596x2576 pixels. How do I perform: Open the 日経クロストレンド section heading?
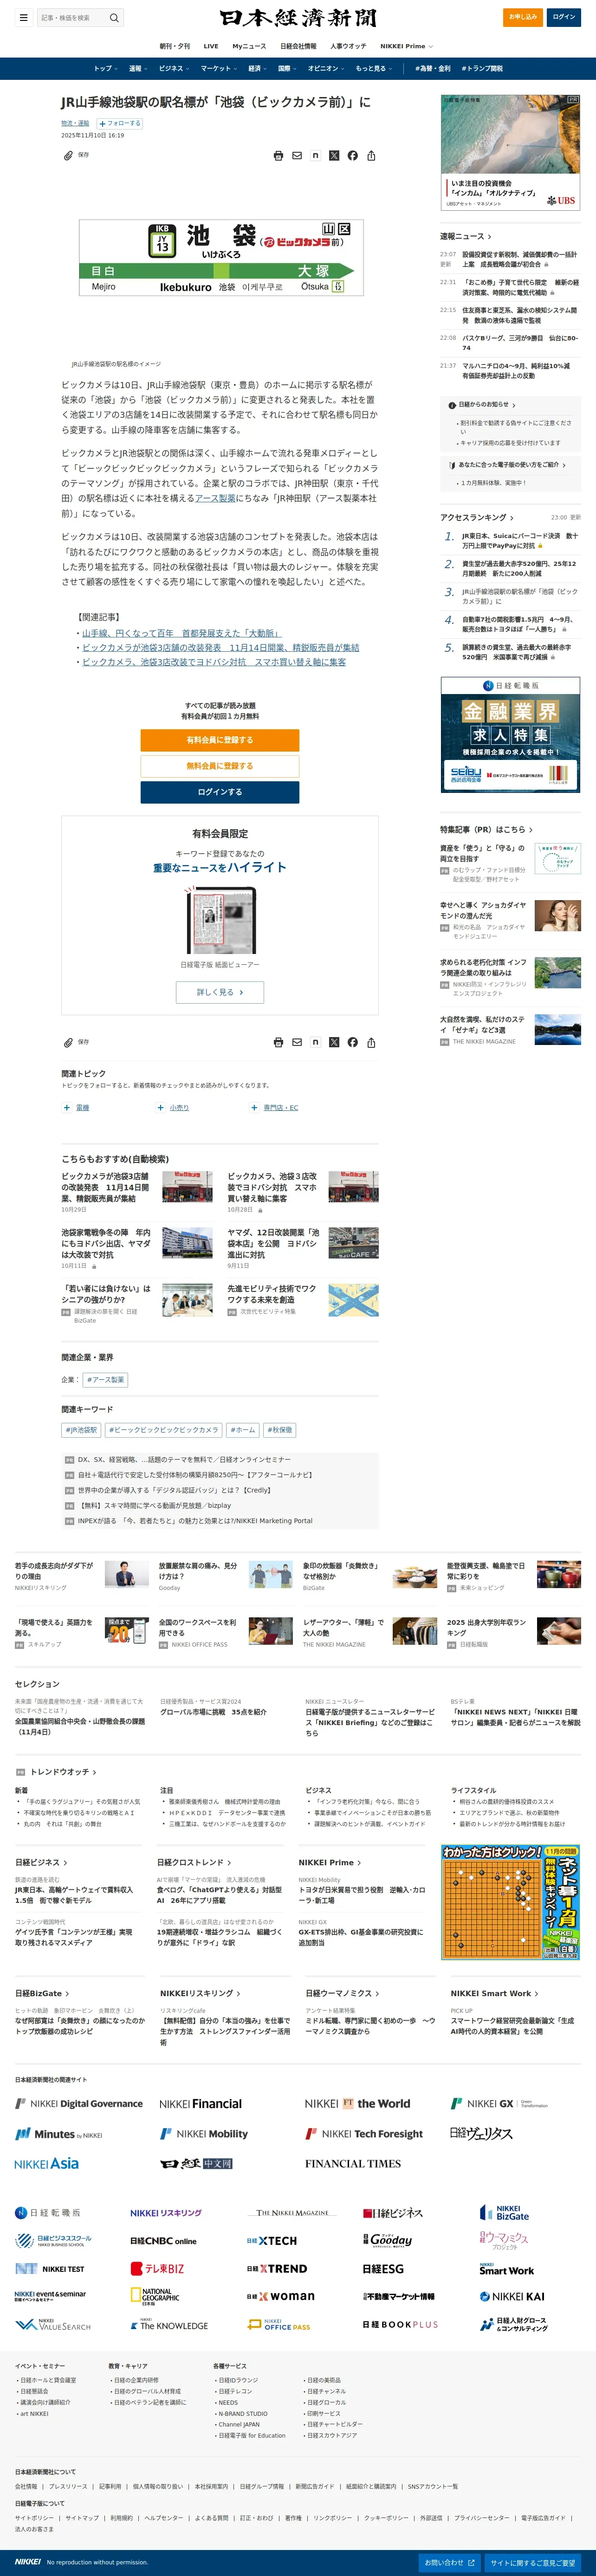194,1863
